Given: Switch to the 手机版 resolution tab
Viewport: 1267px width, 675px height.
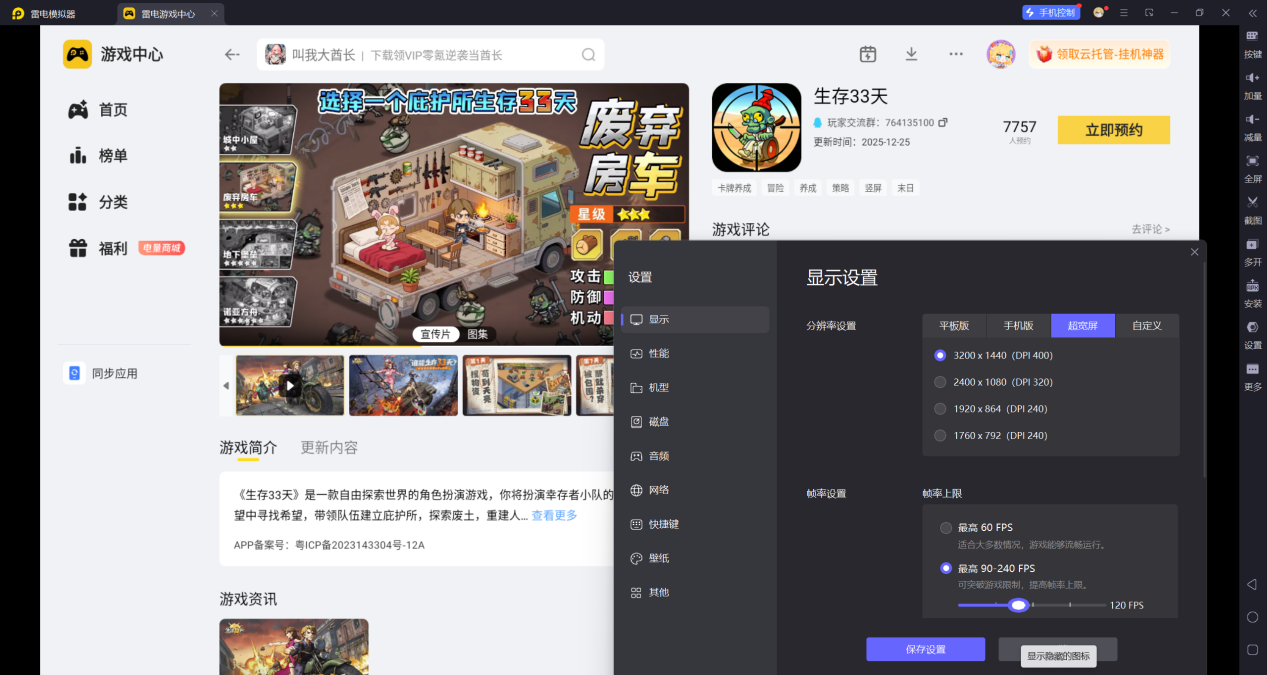Looking at the screenshot, I should [x=1018, y=325].
